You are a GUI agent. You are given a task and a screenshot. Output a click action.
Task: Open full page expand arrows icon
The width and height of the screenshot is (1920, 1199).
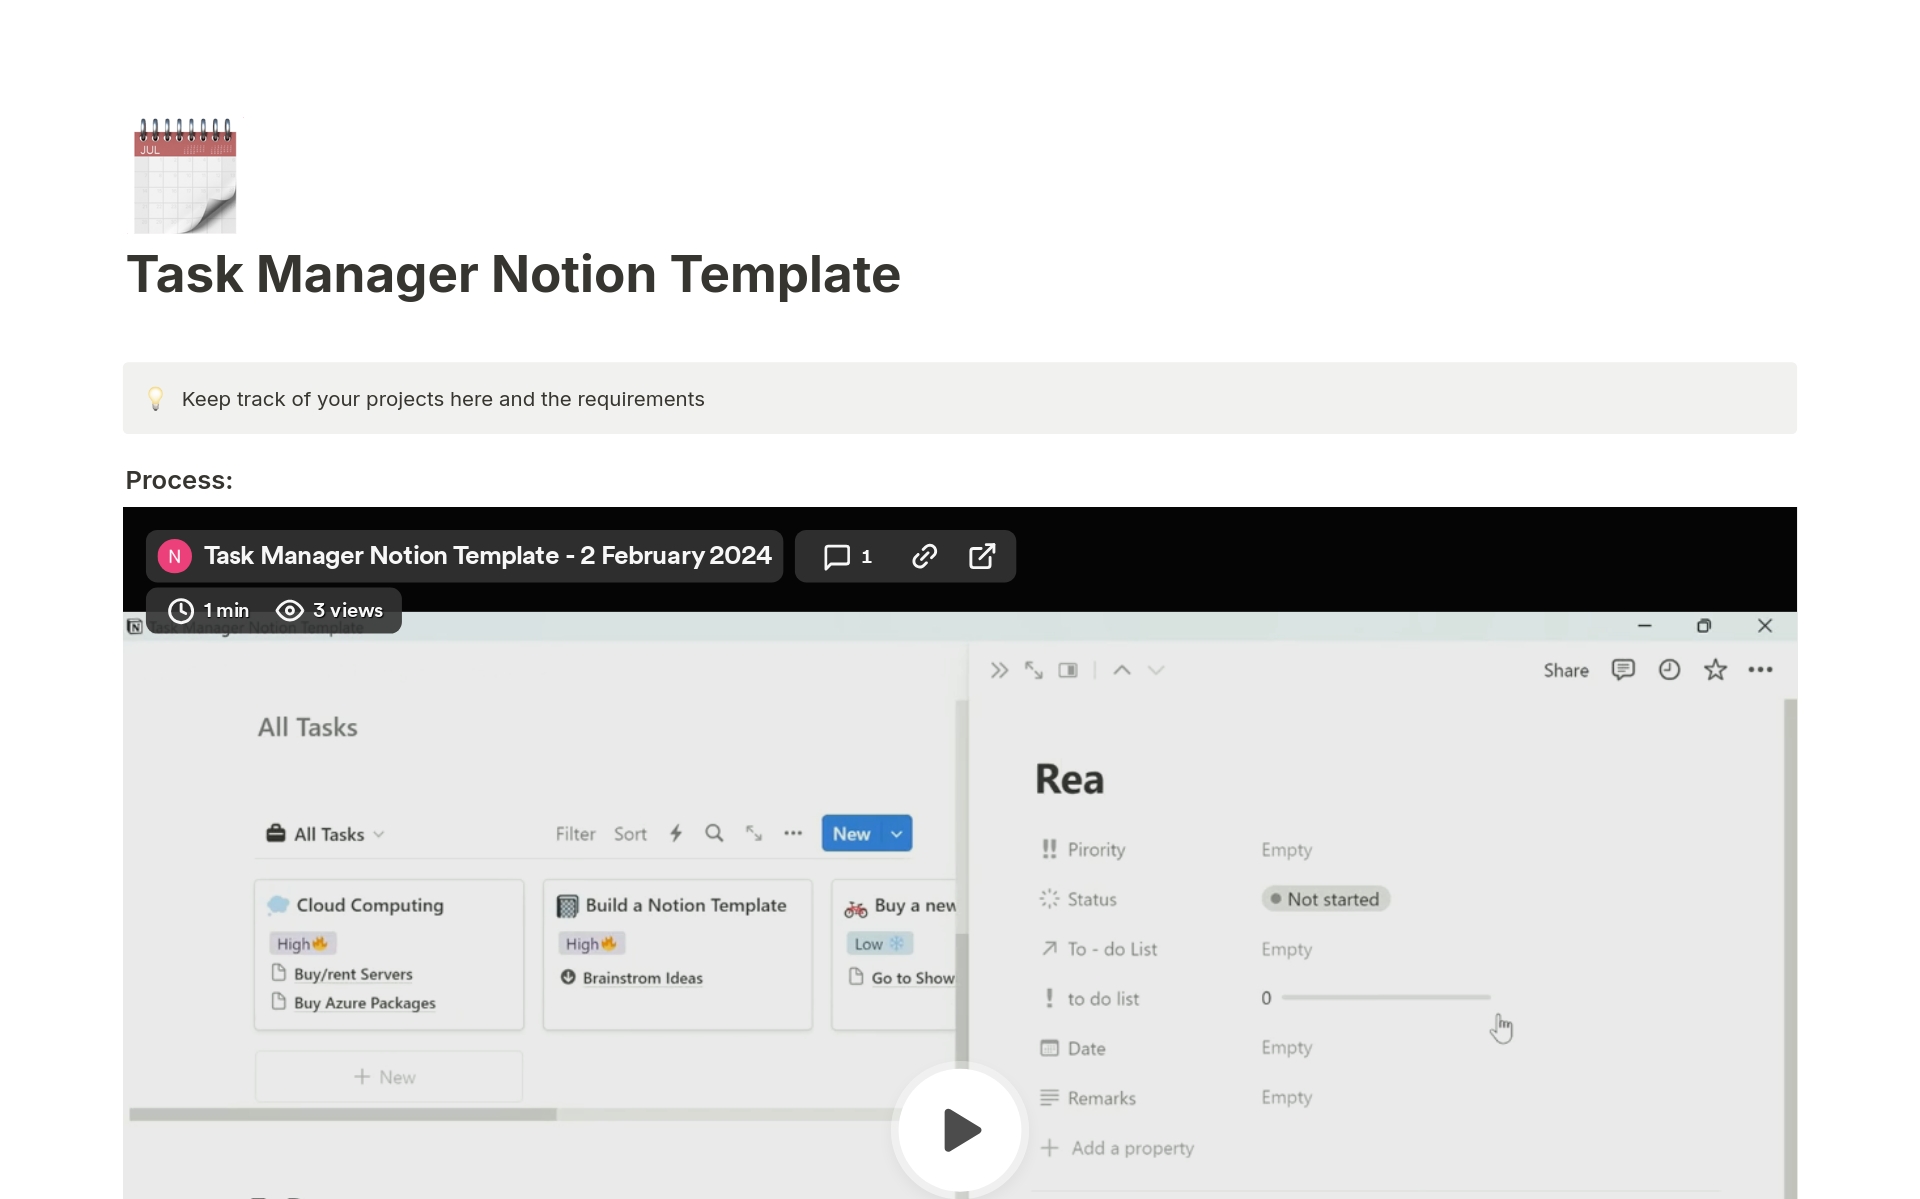tap(1033, 670)
